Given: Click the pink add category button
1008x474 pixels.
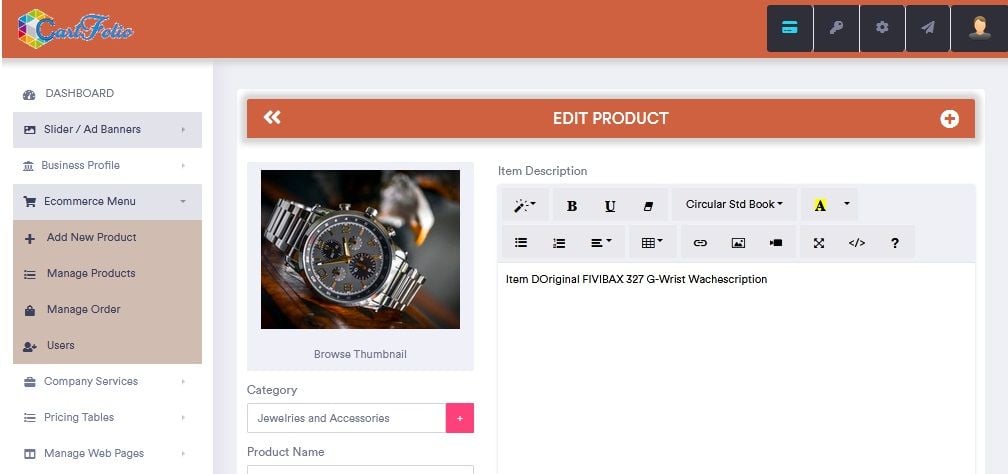Looking at the screenshot, I should (x=460, y=418).
